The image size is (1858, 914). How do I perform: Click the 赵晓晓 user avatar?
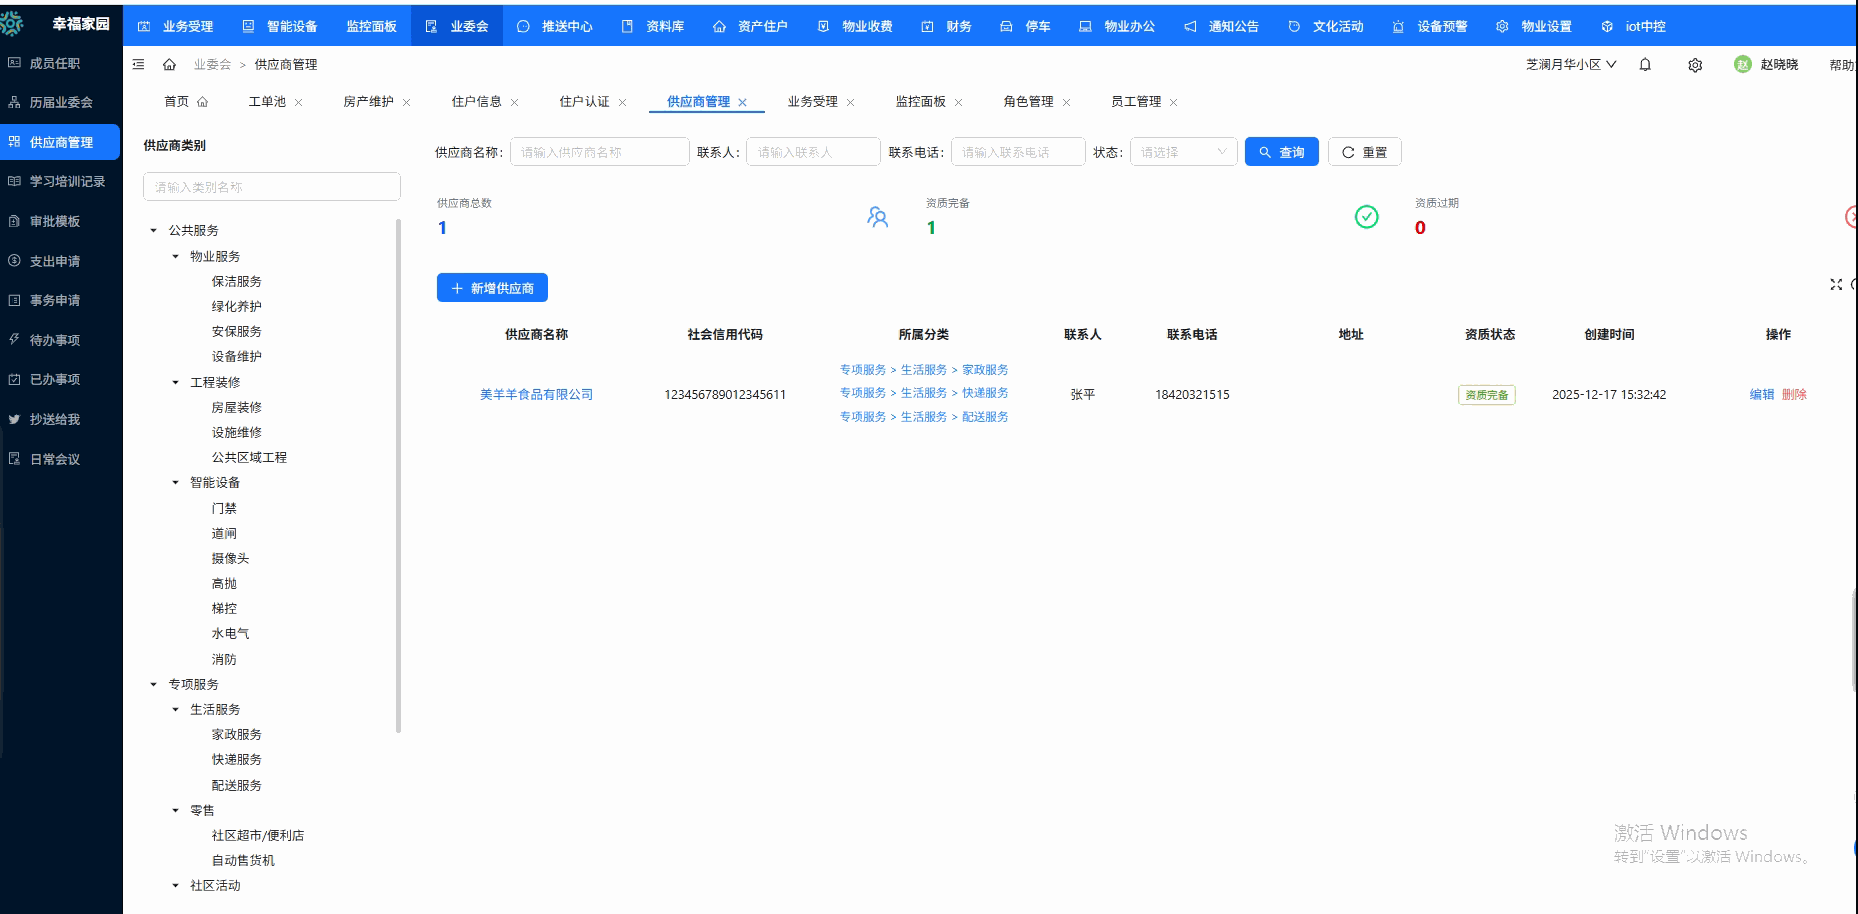[1743, 65]
